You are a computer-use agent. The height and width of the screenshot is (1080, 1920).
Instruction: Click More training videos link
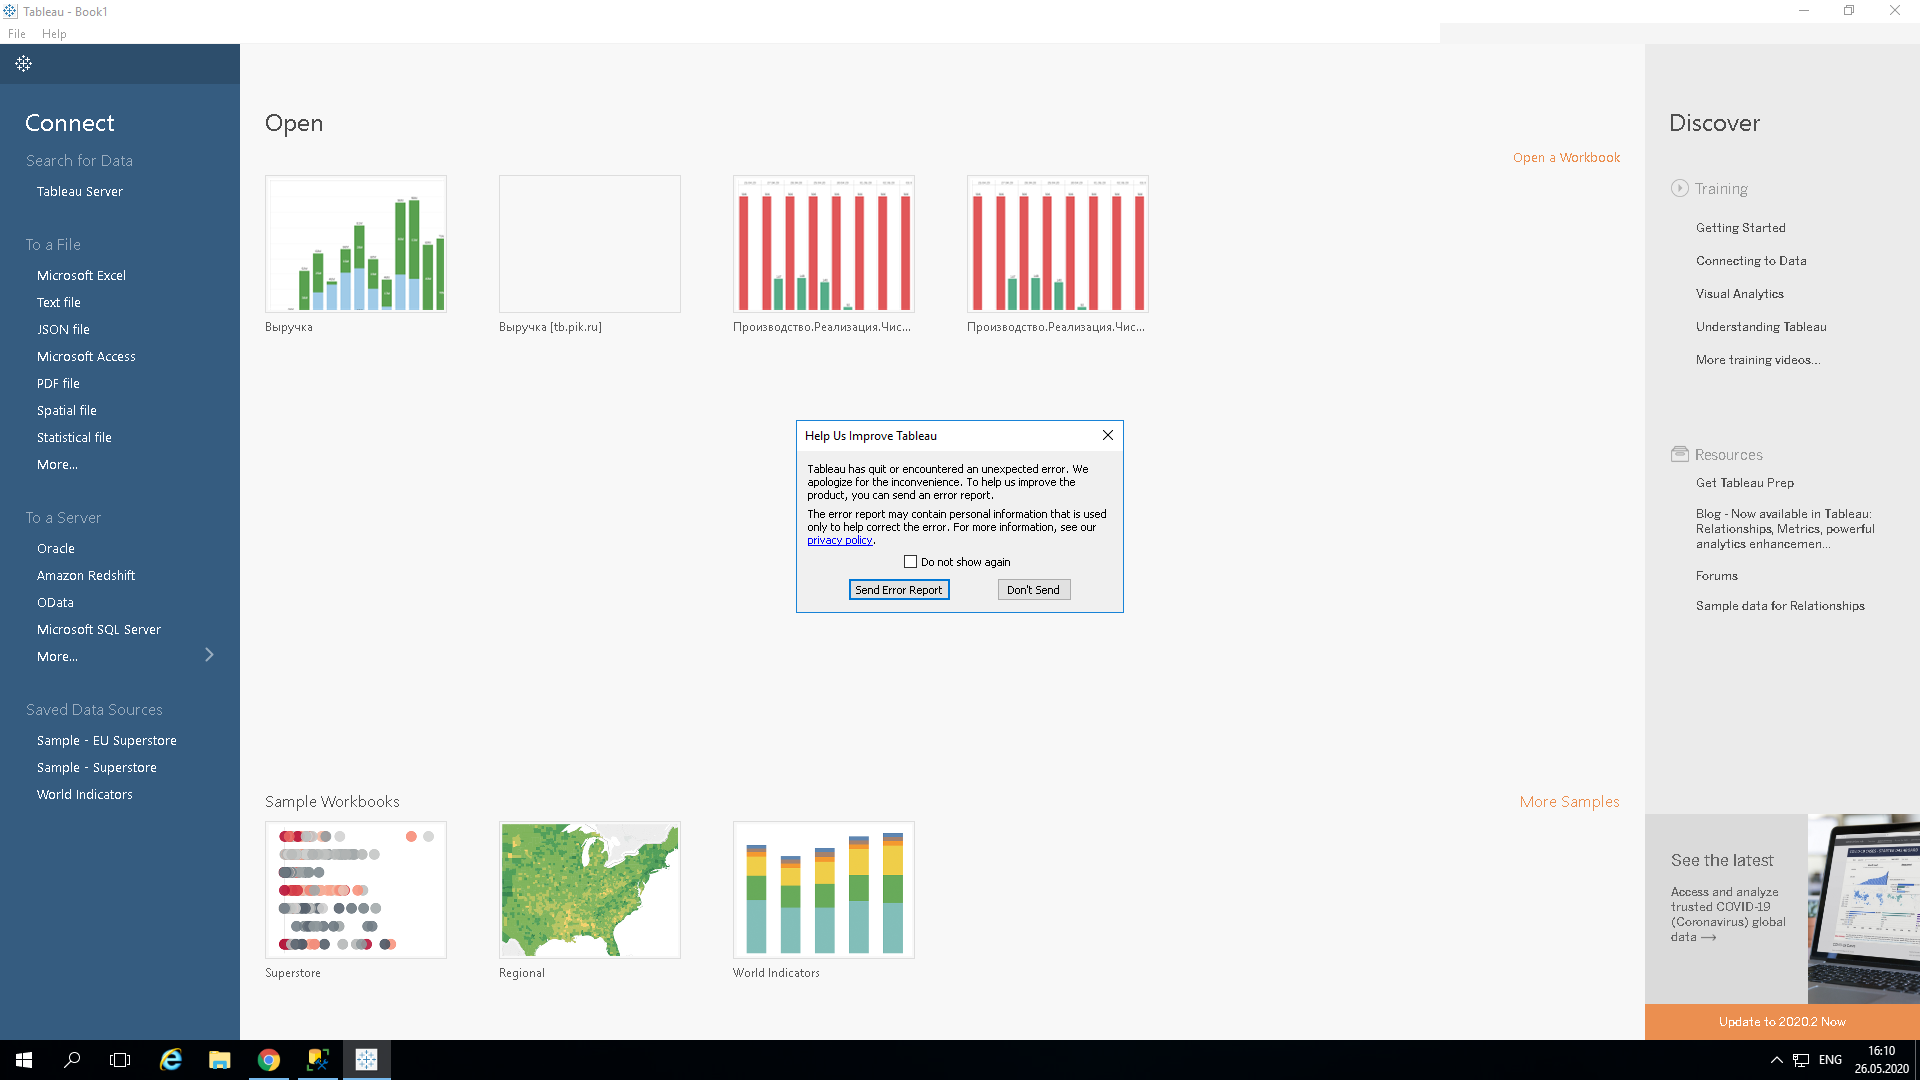point(1758,360)
